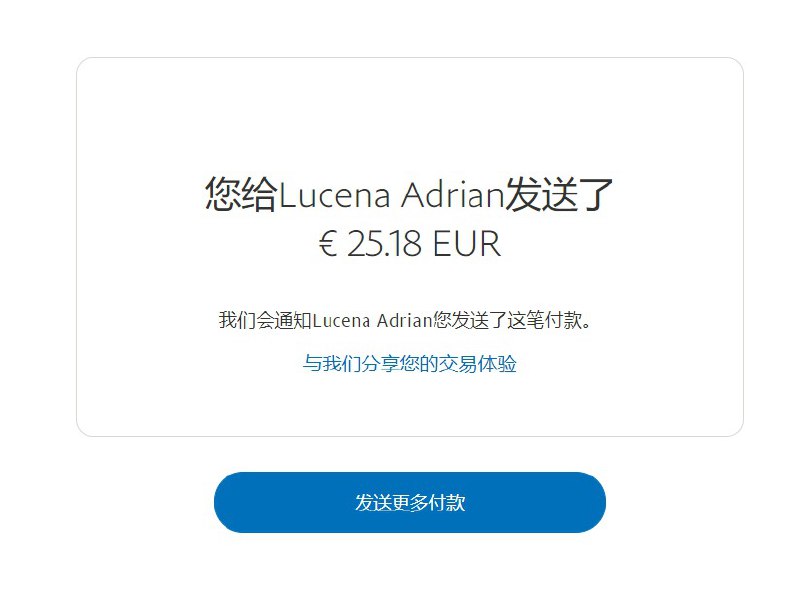This screenshot has width=800, height=599.
Task: Click the € 25.18 EUR amount
Action: 410,243
